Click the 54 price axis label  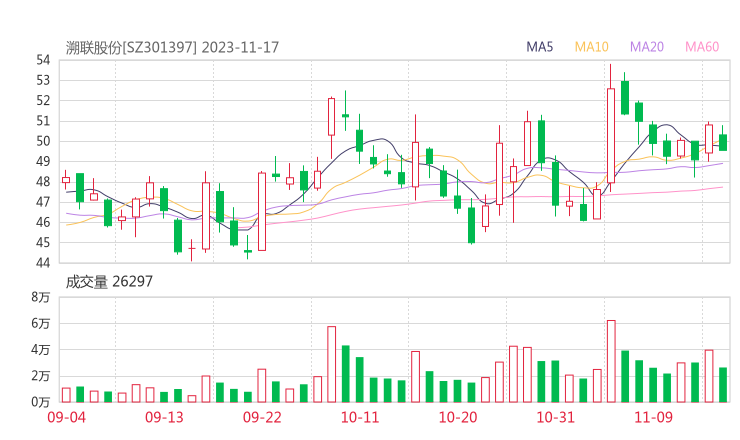43,60
